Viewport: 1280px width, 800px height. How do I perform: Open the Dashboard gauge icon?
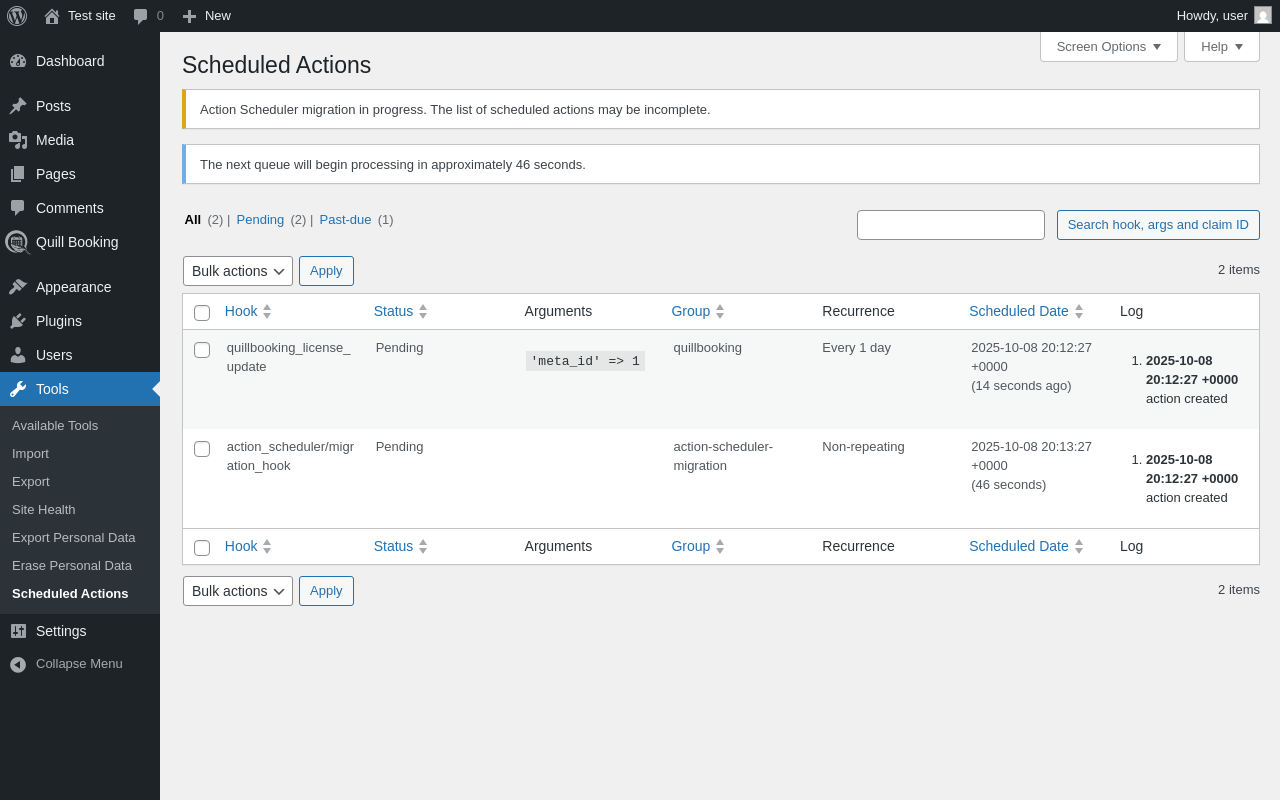18,61
